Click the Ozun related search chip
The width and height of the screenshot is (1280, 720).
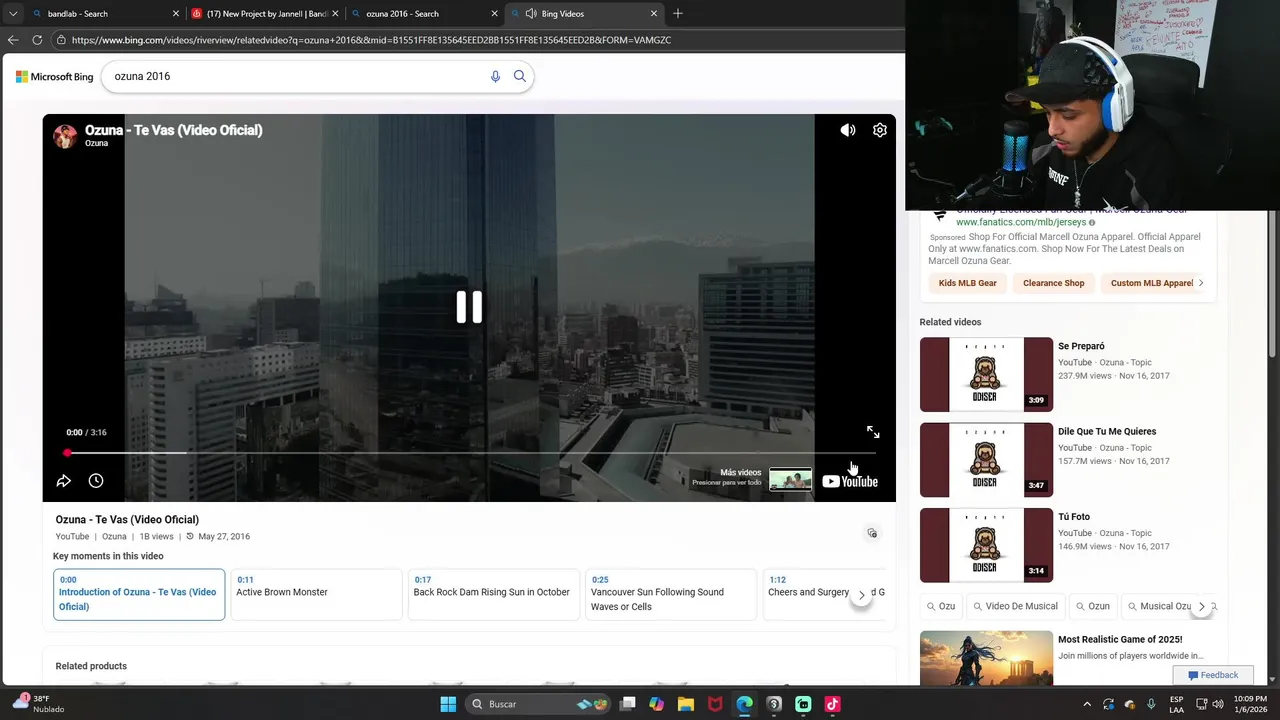coord(1093,606)
